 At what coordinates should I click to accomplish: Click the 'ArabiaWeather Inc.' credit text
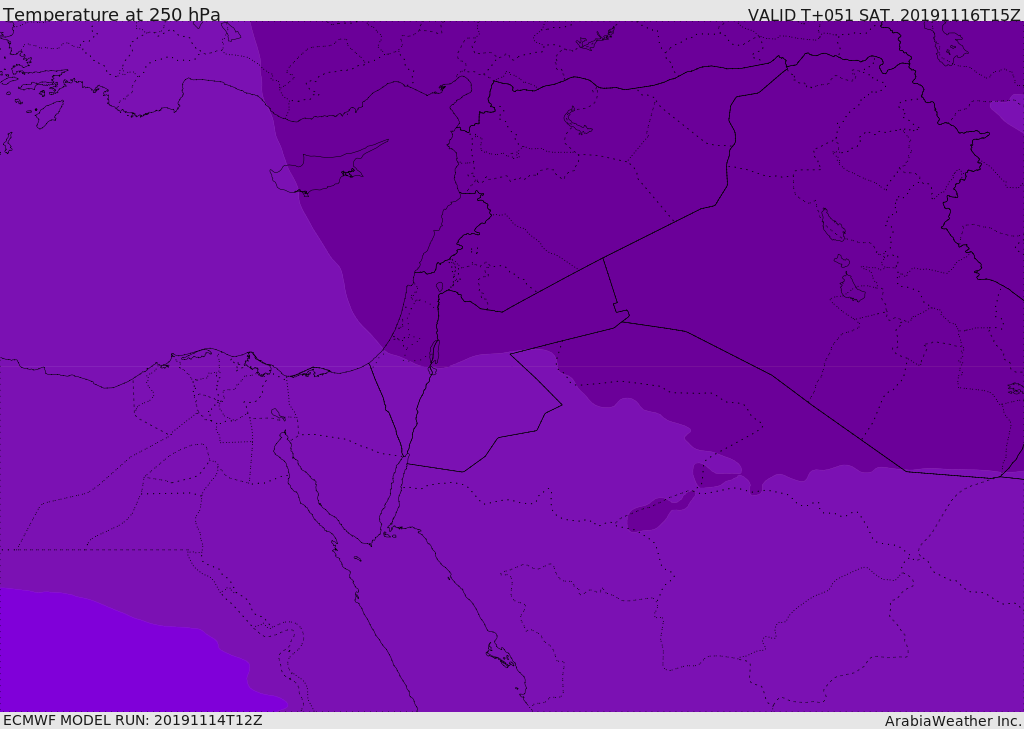[x=953, y=721]
